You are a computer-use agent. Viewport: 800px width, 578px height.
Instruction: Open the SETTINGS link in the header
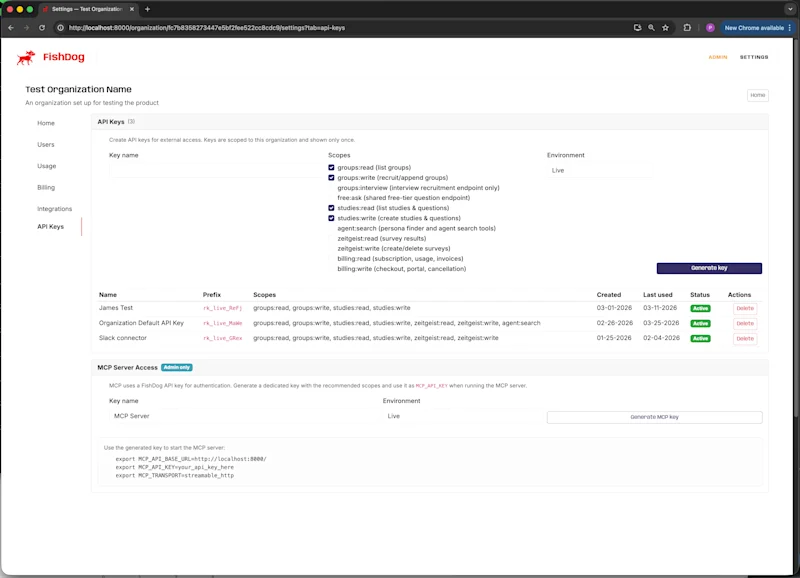754,57
